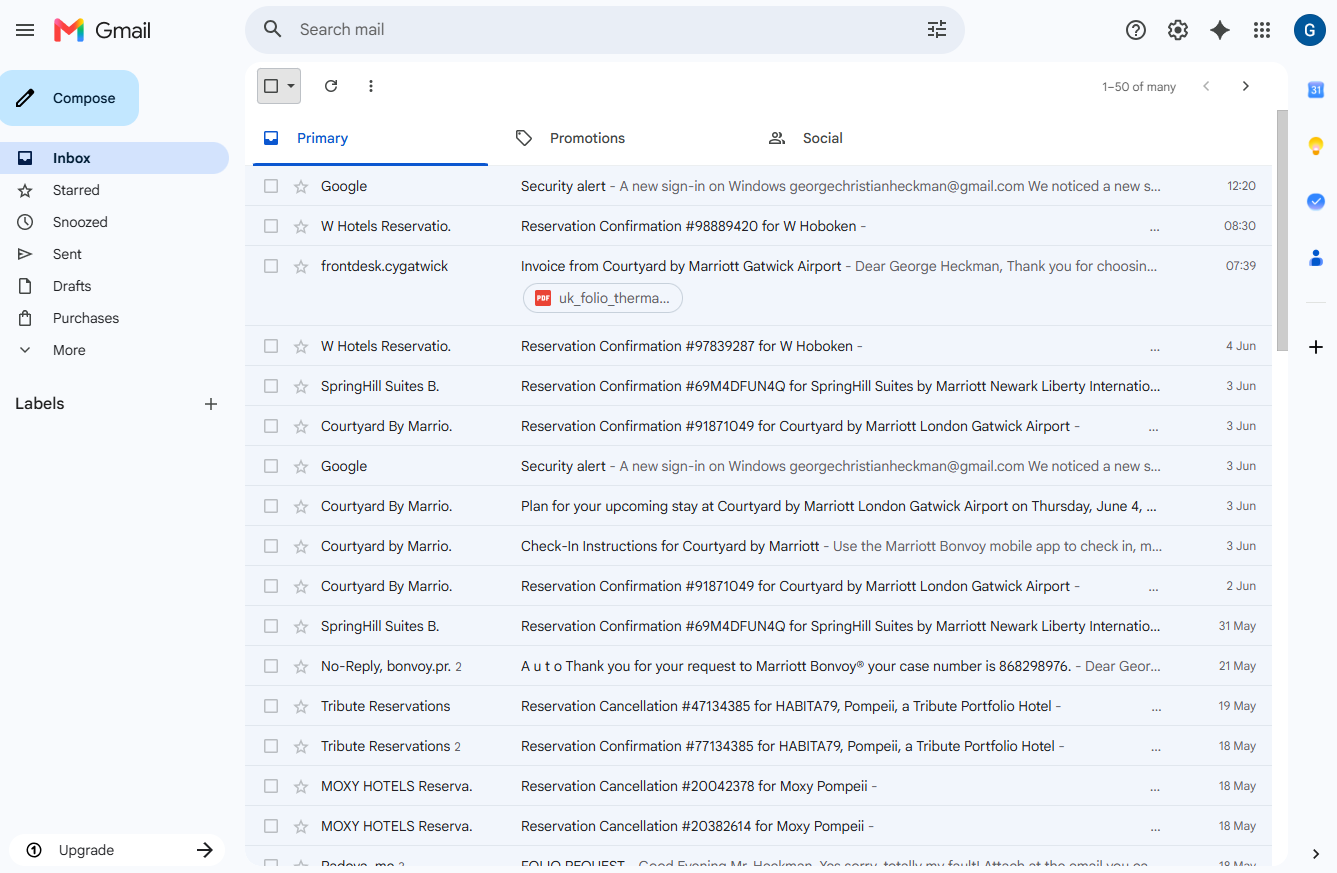Go to the older page of emails
The image size is (1337, 873).
click(1246, 86)
